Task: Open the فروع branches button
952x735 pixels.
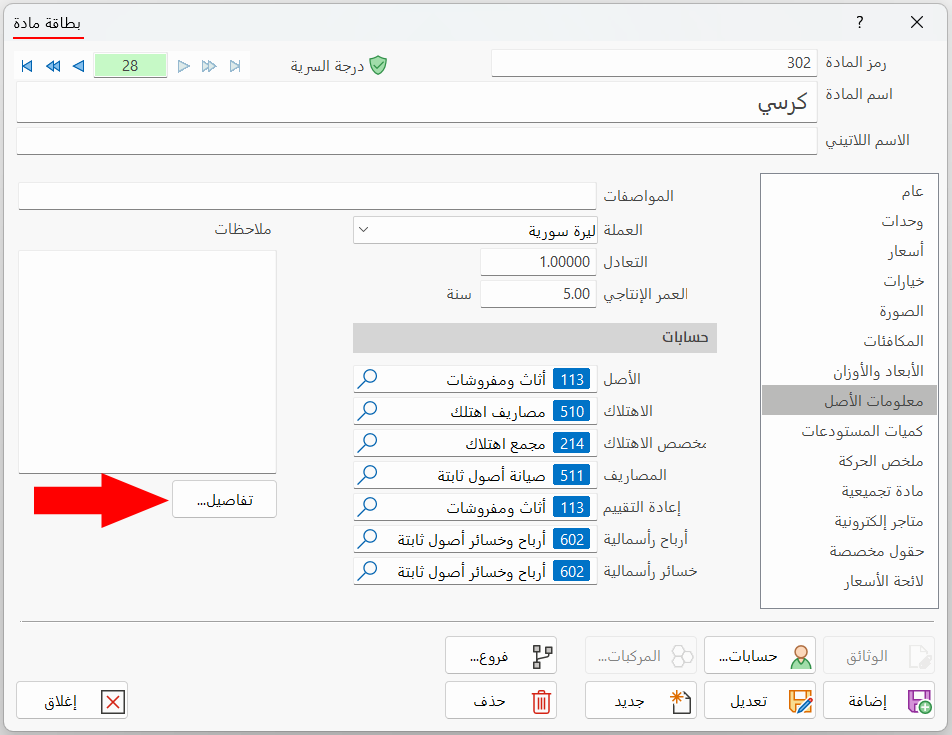Action: tap(500, 655)
